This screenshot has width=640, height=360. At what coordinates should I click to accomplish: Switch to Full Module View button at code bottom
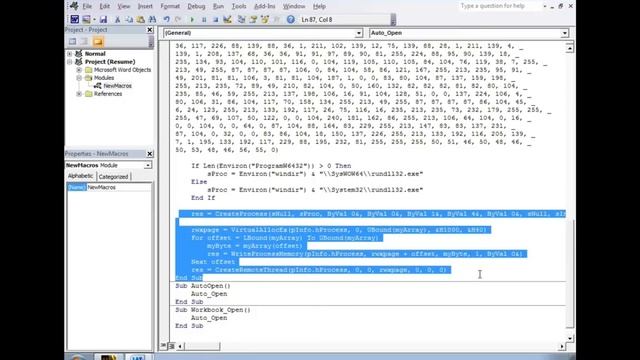[x=171, y=346]
